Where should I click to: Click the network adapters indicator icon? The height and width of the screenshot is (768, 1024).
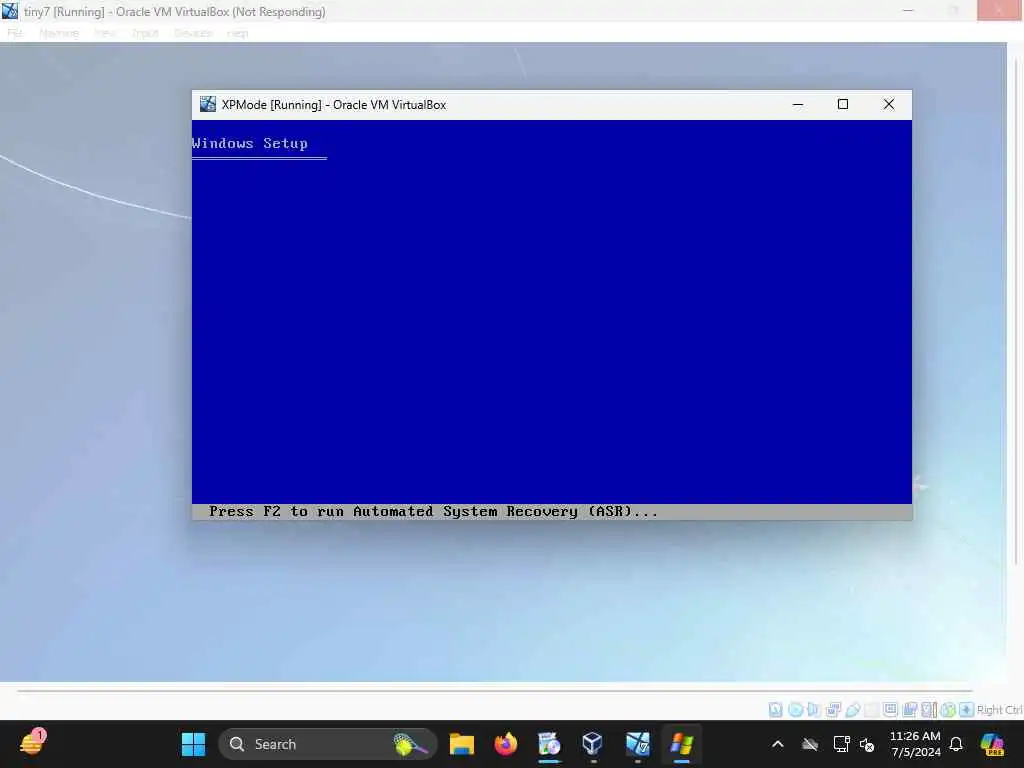click(x=833, y=709)
